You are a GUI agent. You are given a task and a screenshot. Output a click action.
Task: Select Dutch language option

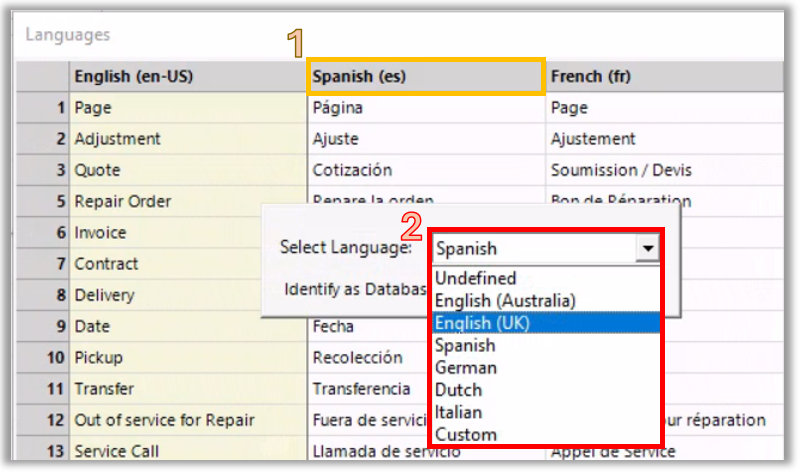click(458, 390)
